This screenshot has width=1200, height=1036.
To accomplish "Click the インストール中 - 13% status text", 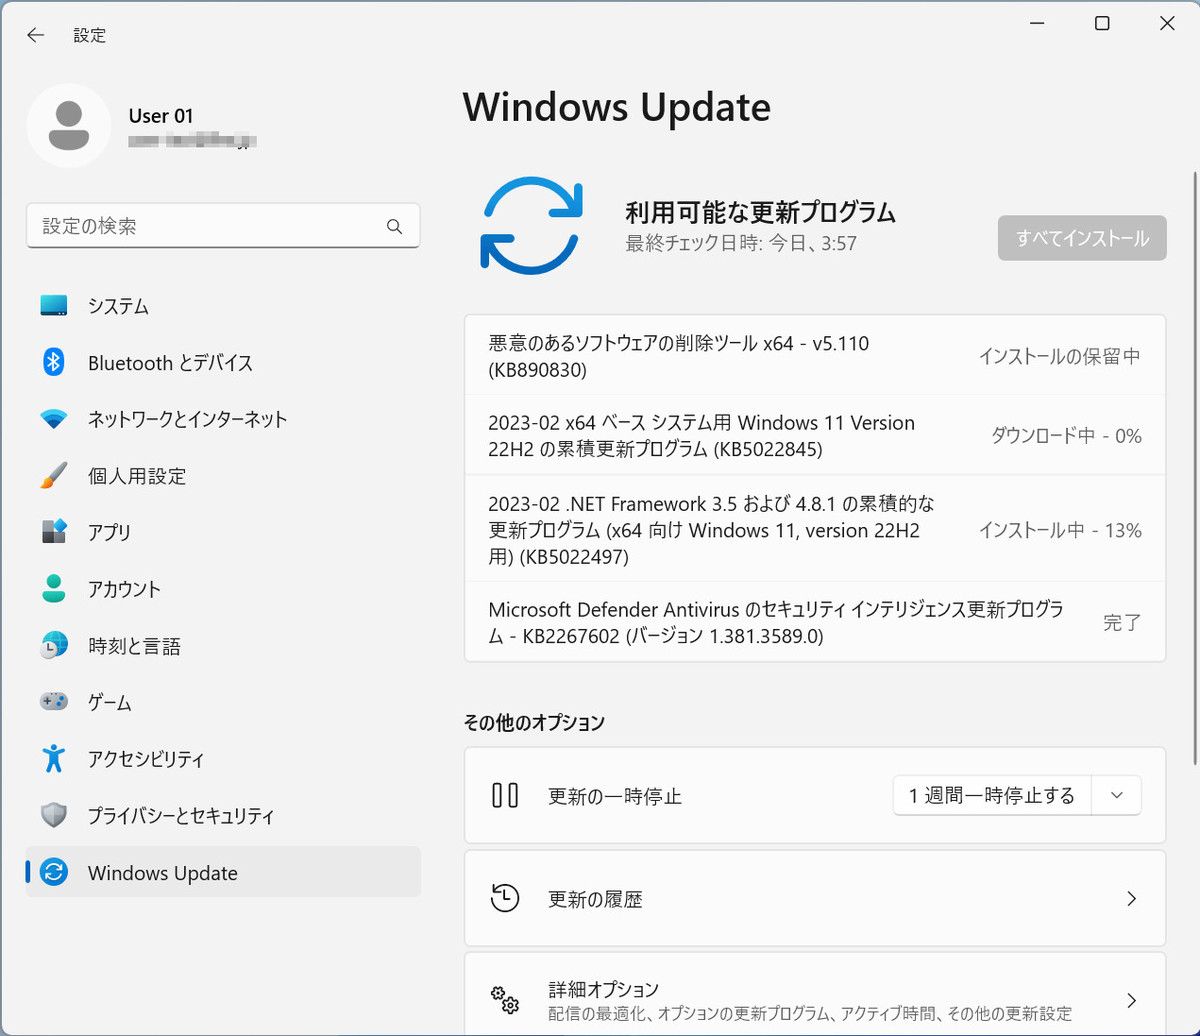I will click(x=1060, y=529).
